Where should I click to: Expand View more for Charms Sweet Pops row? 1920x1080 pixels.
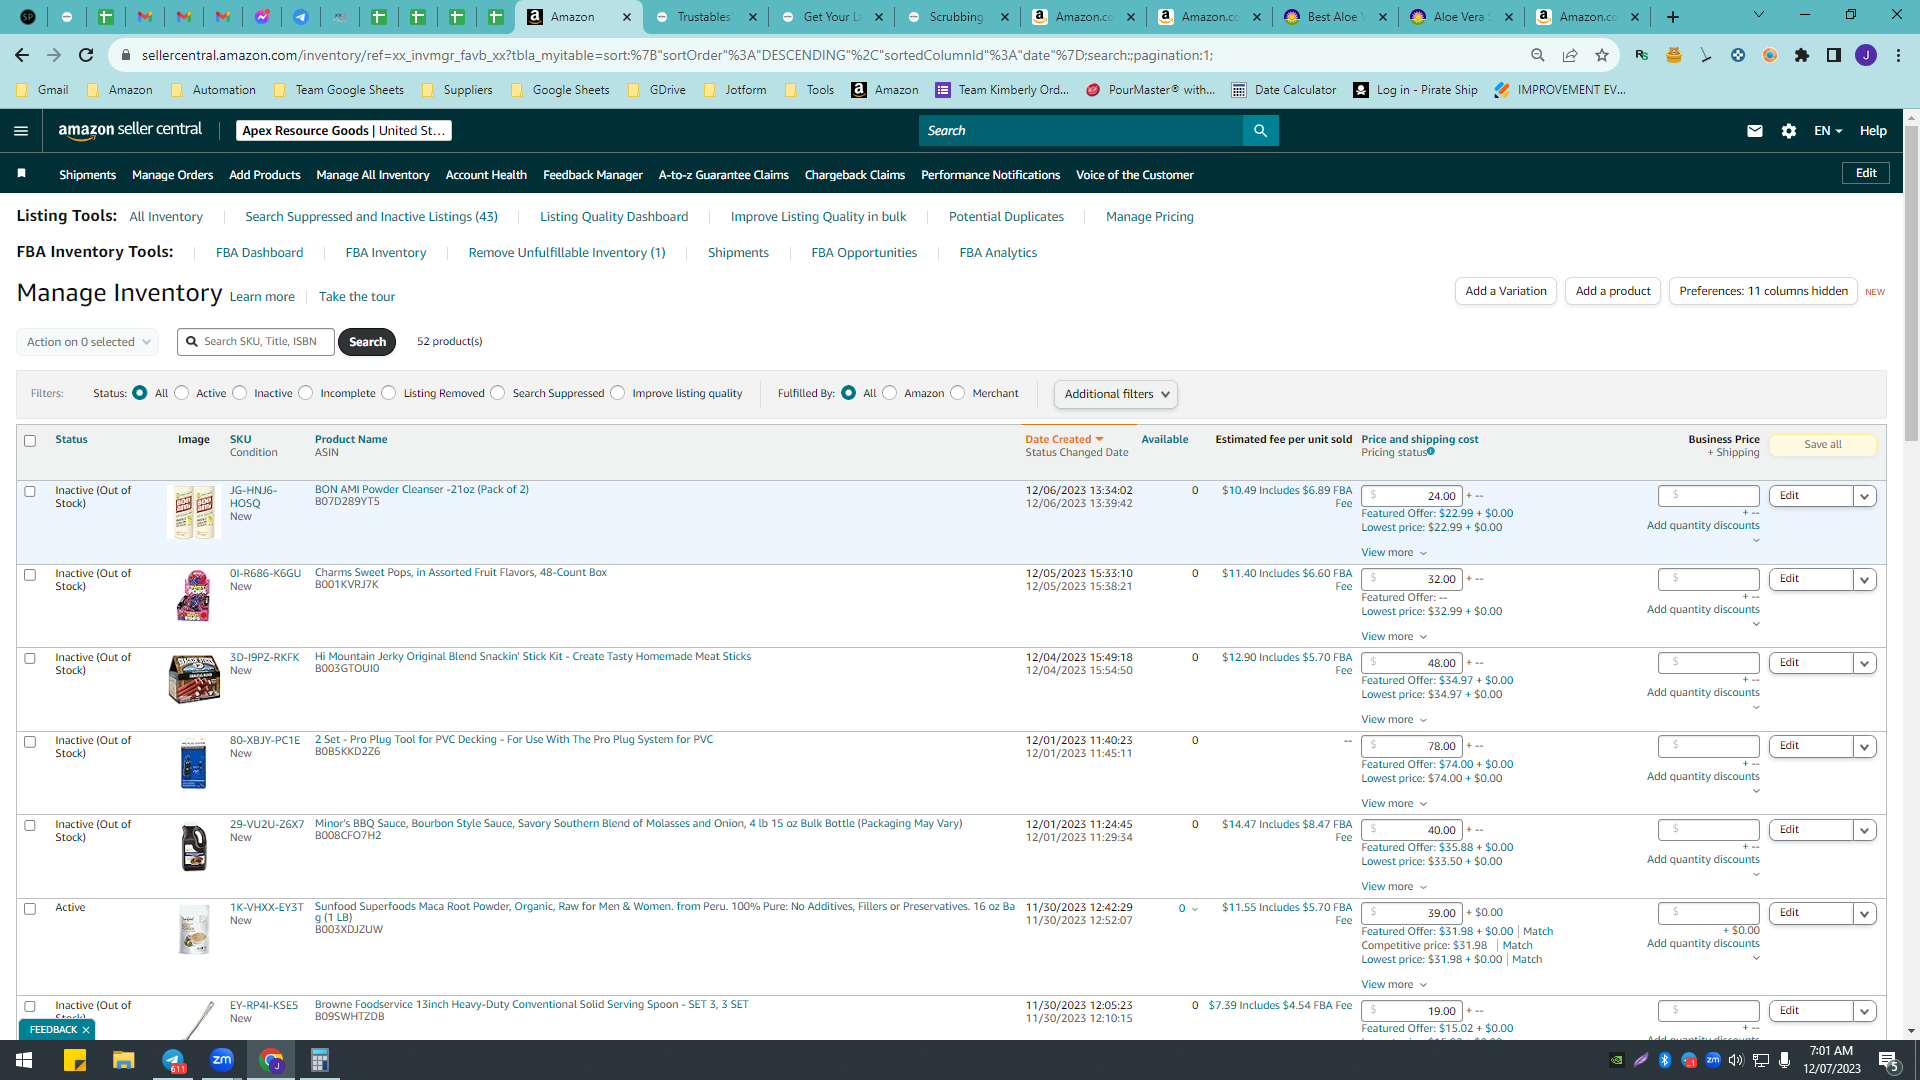pos(1394,637)
